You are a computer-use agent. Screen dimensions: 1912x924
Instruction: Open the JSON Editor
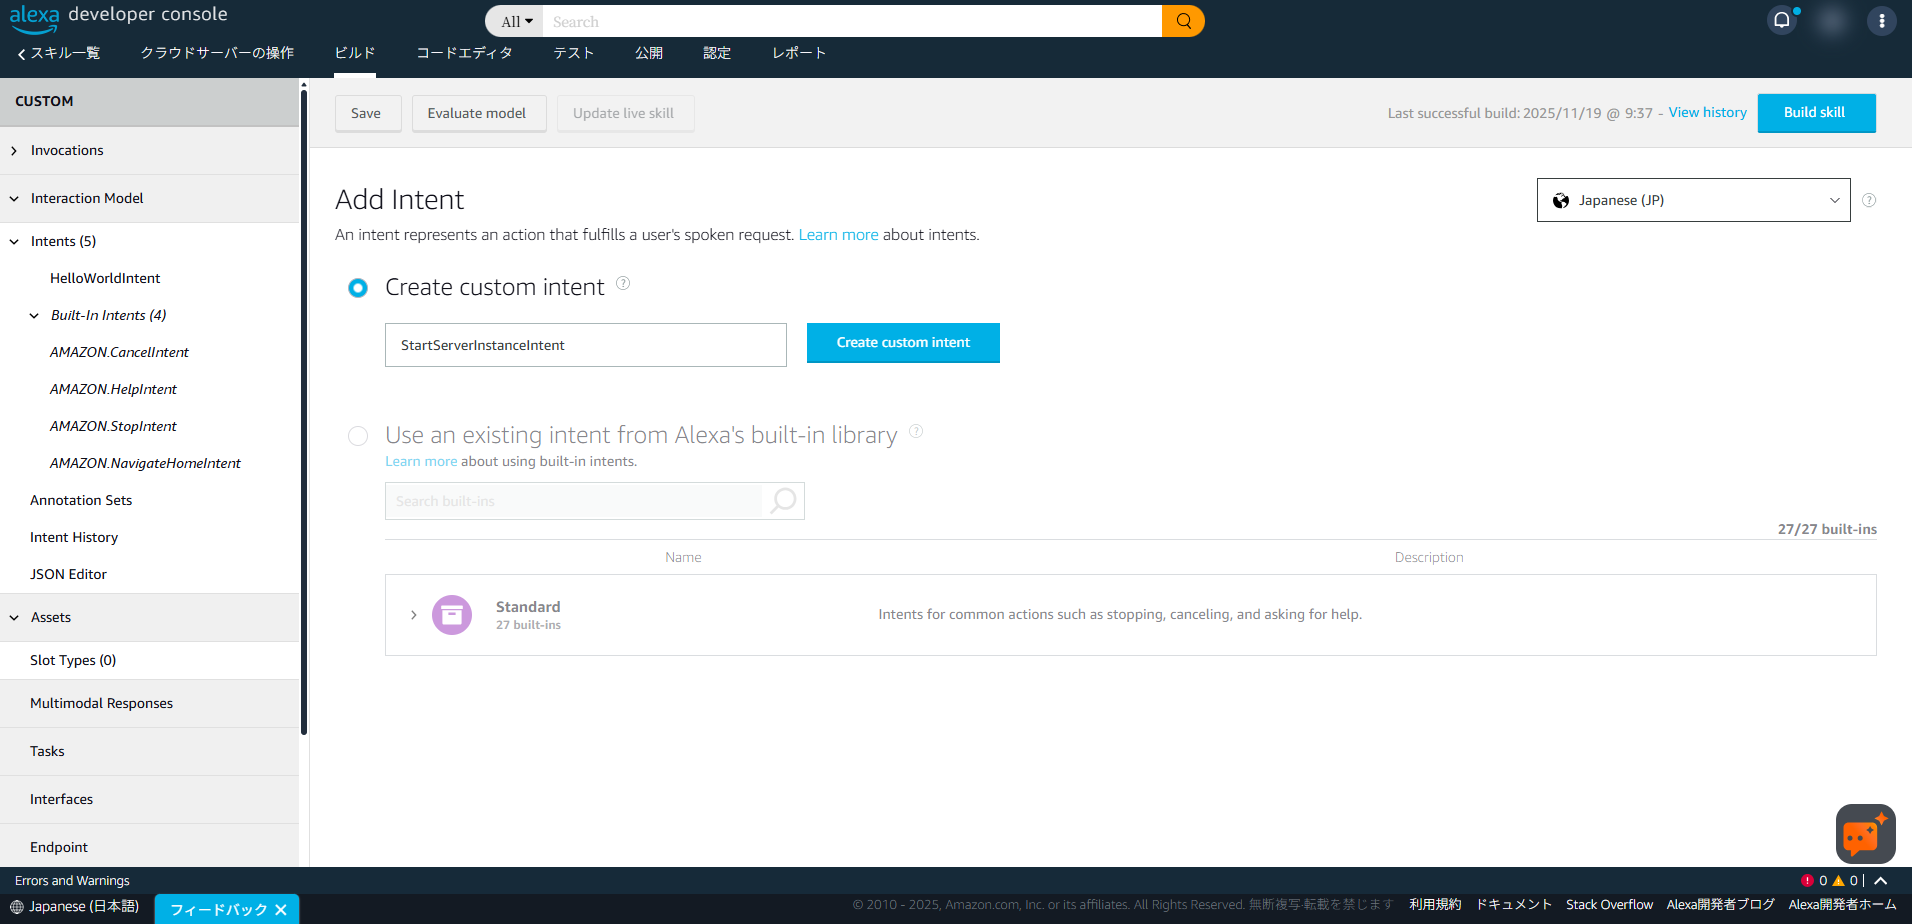pyautogui.click(x=68, y=574)
